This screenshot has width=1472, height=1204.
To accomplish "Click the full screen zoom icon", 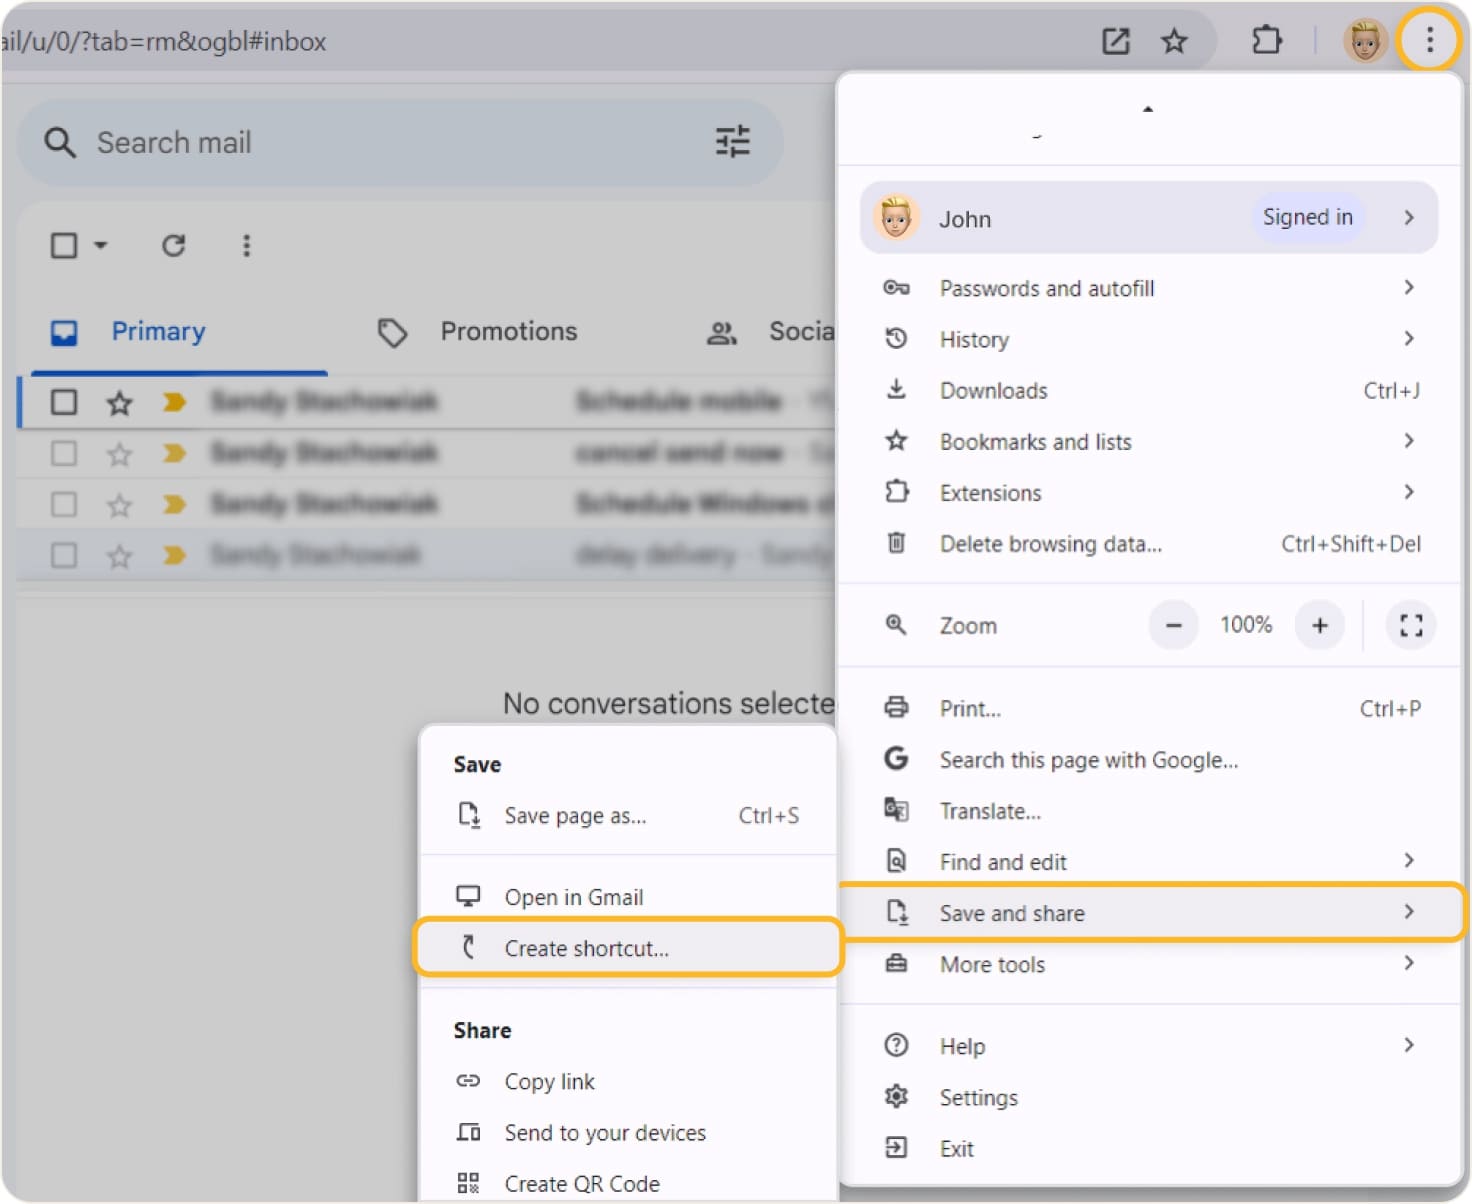I will (1410, 625).
